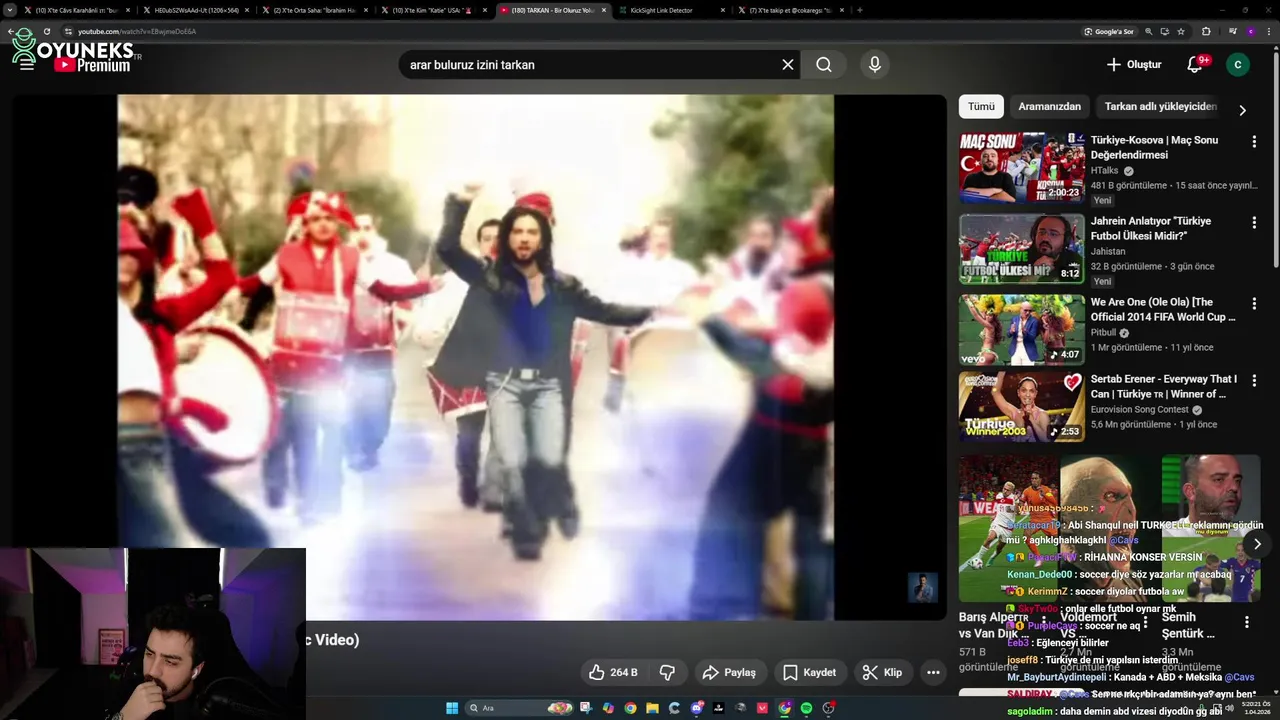The image size is (1280, 720).
Task: Click the video channel watermark icon
Action: pyautogui.click(x=922, y=587)
